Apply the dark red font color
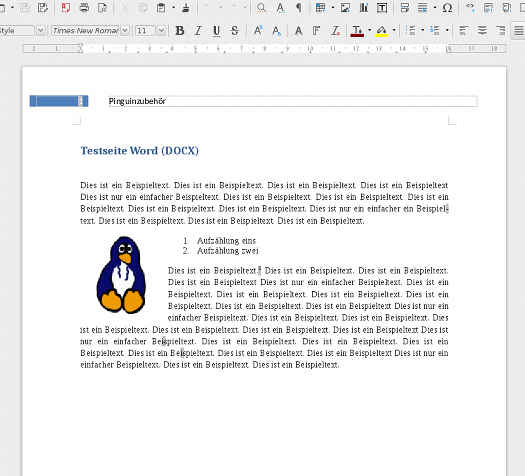 [357, 31]
